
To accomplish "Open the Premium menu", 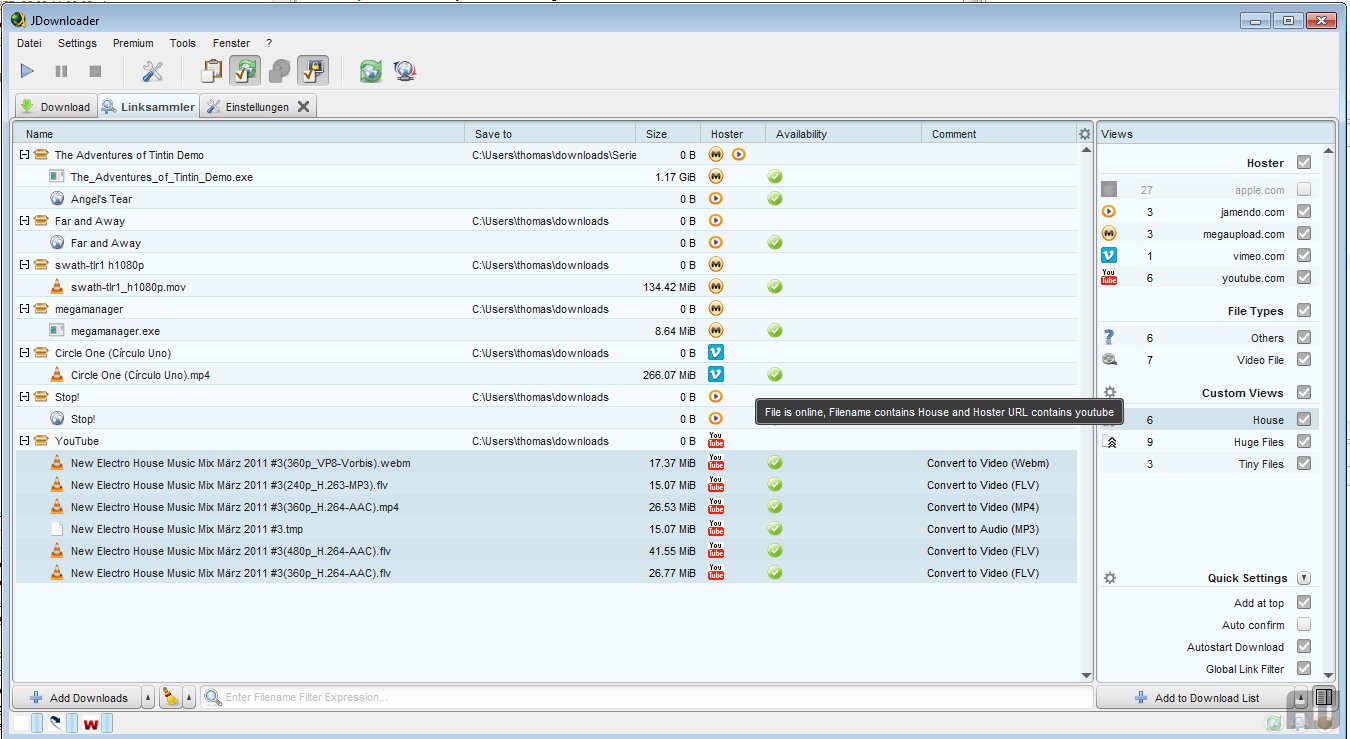I will click(133, 43).
